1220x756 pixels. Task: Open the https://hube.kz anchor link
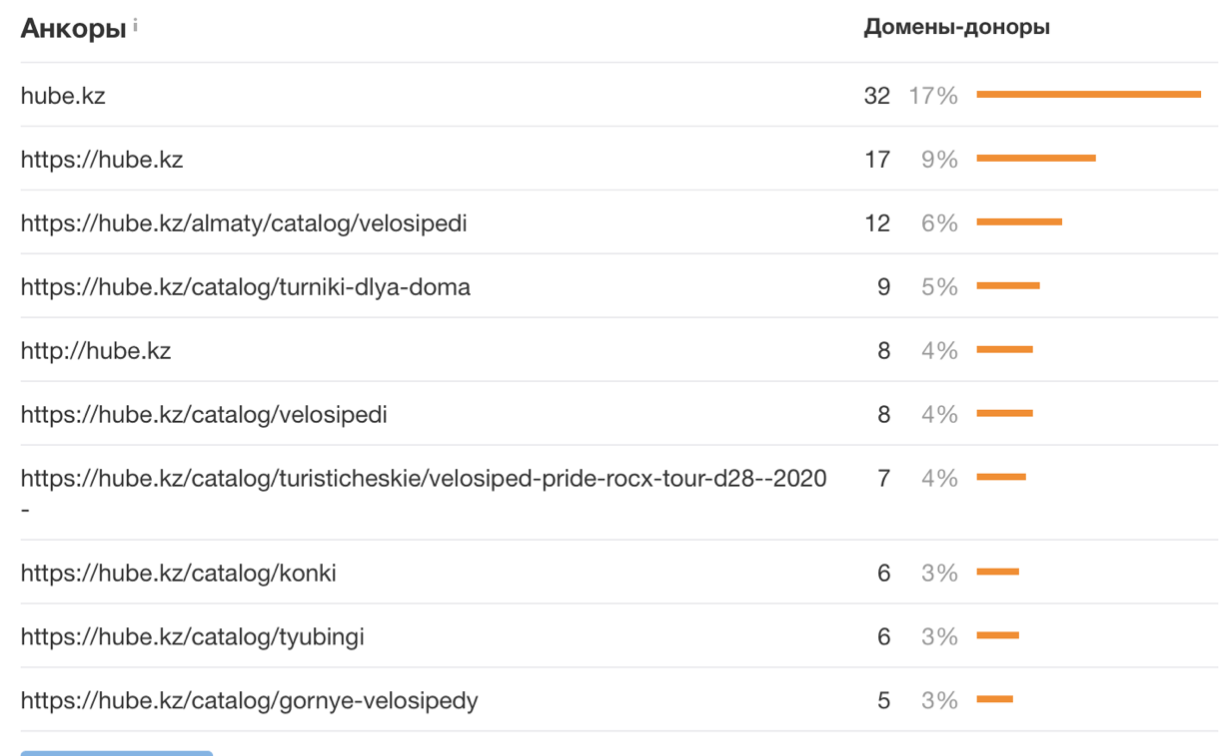tap(103, 159)
